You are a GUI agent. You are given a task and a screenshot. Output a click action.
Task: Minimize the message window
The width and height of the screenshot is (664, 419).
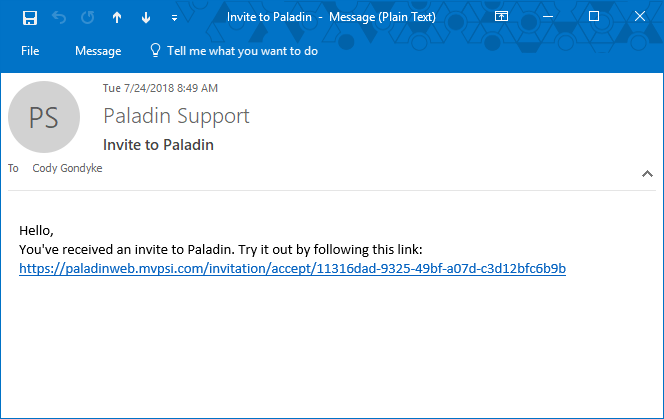pyautogui.click(x=547, y=17)
